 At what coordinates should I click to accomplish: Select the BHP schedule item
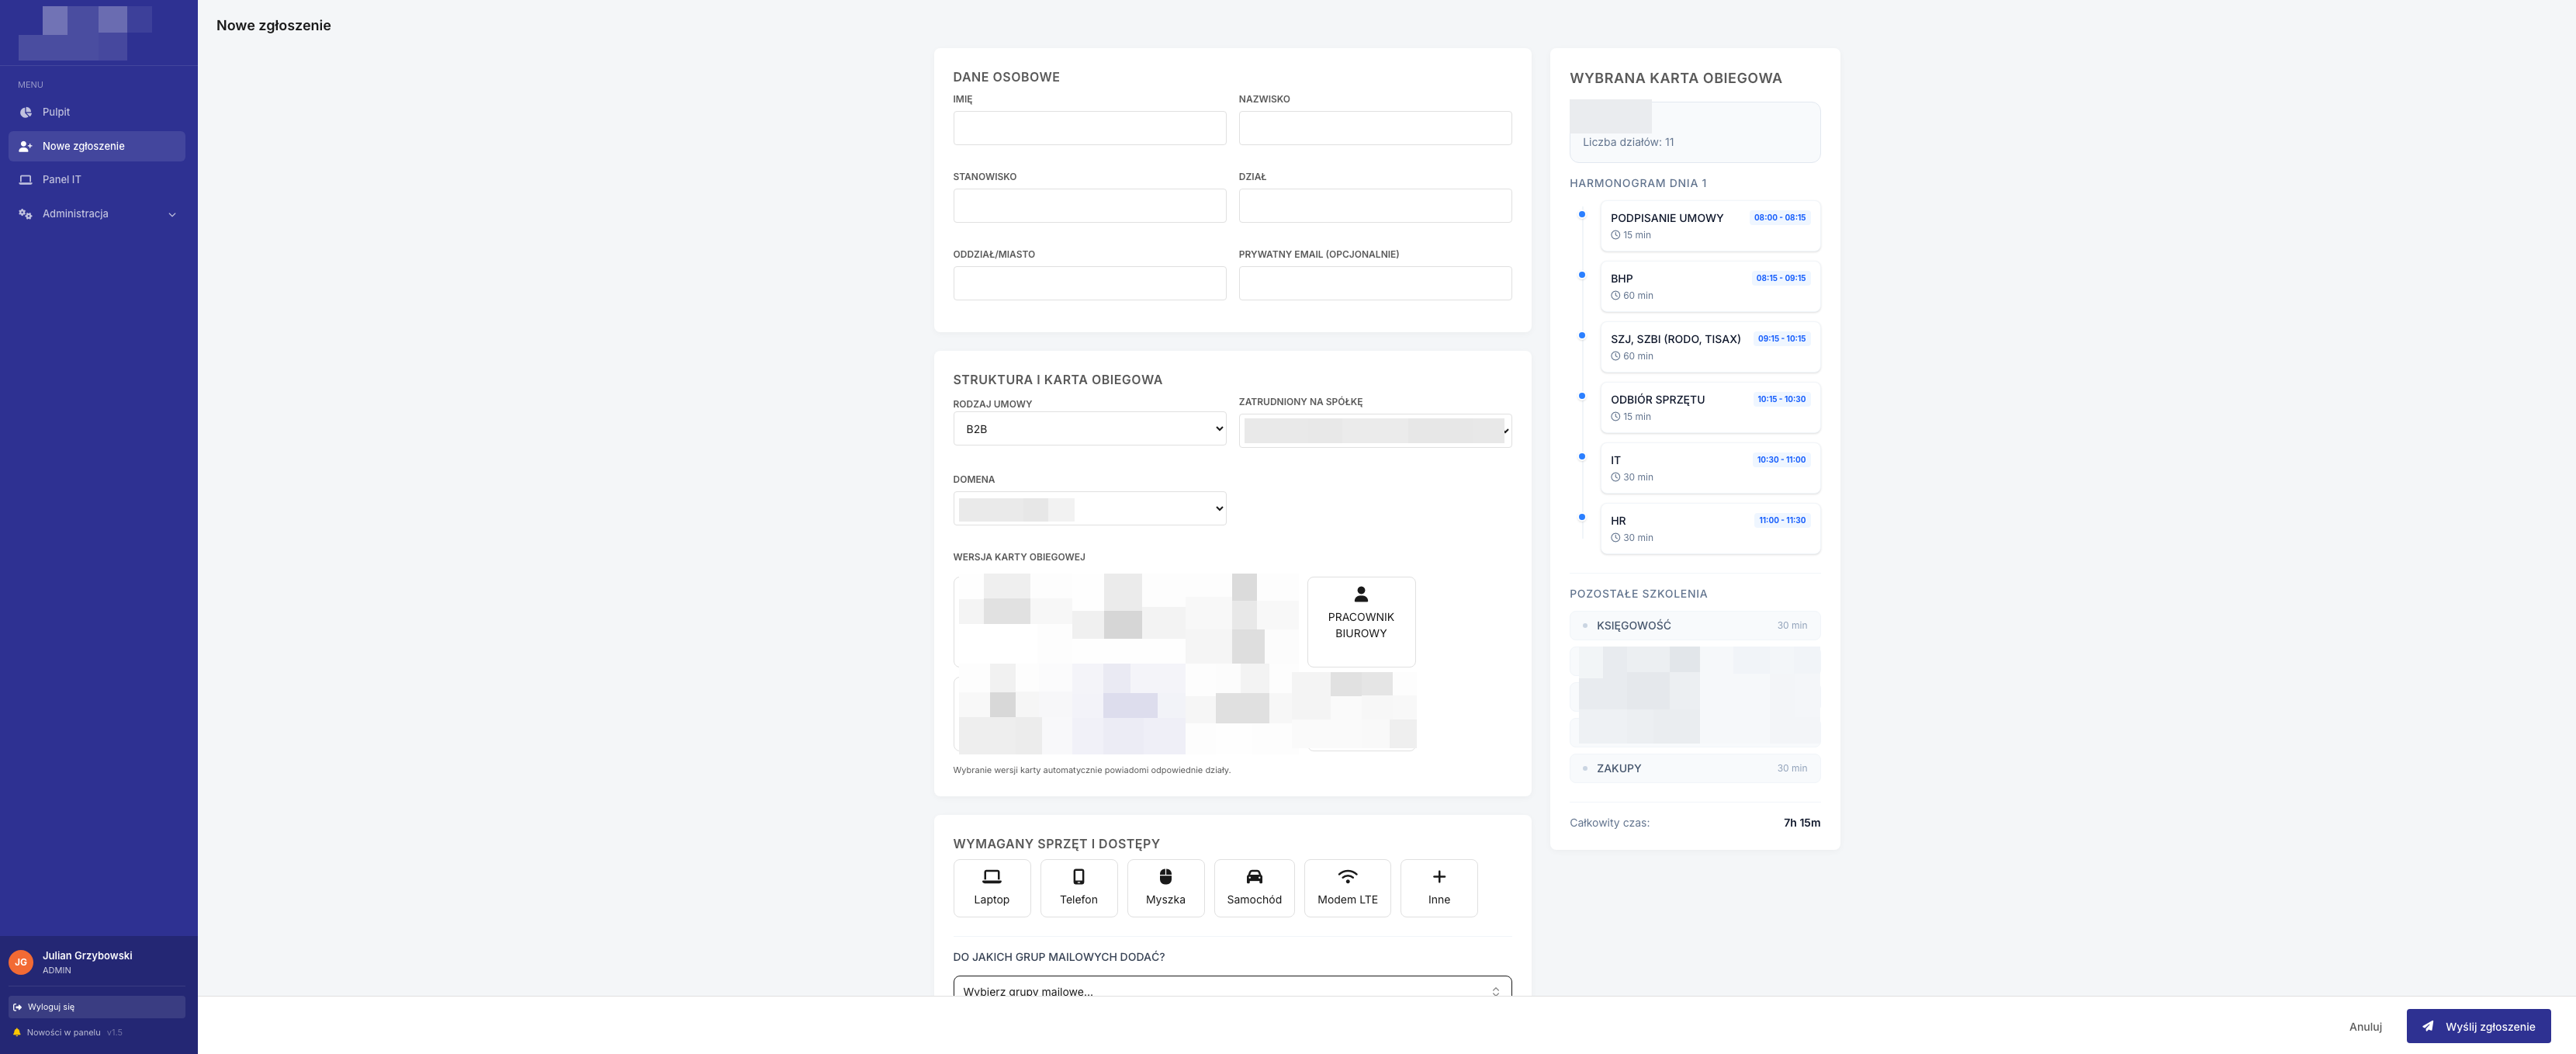tap(1710, 287)
